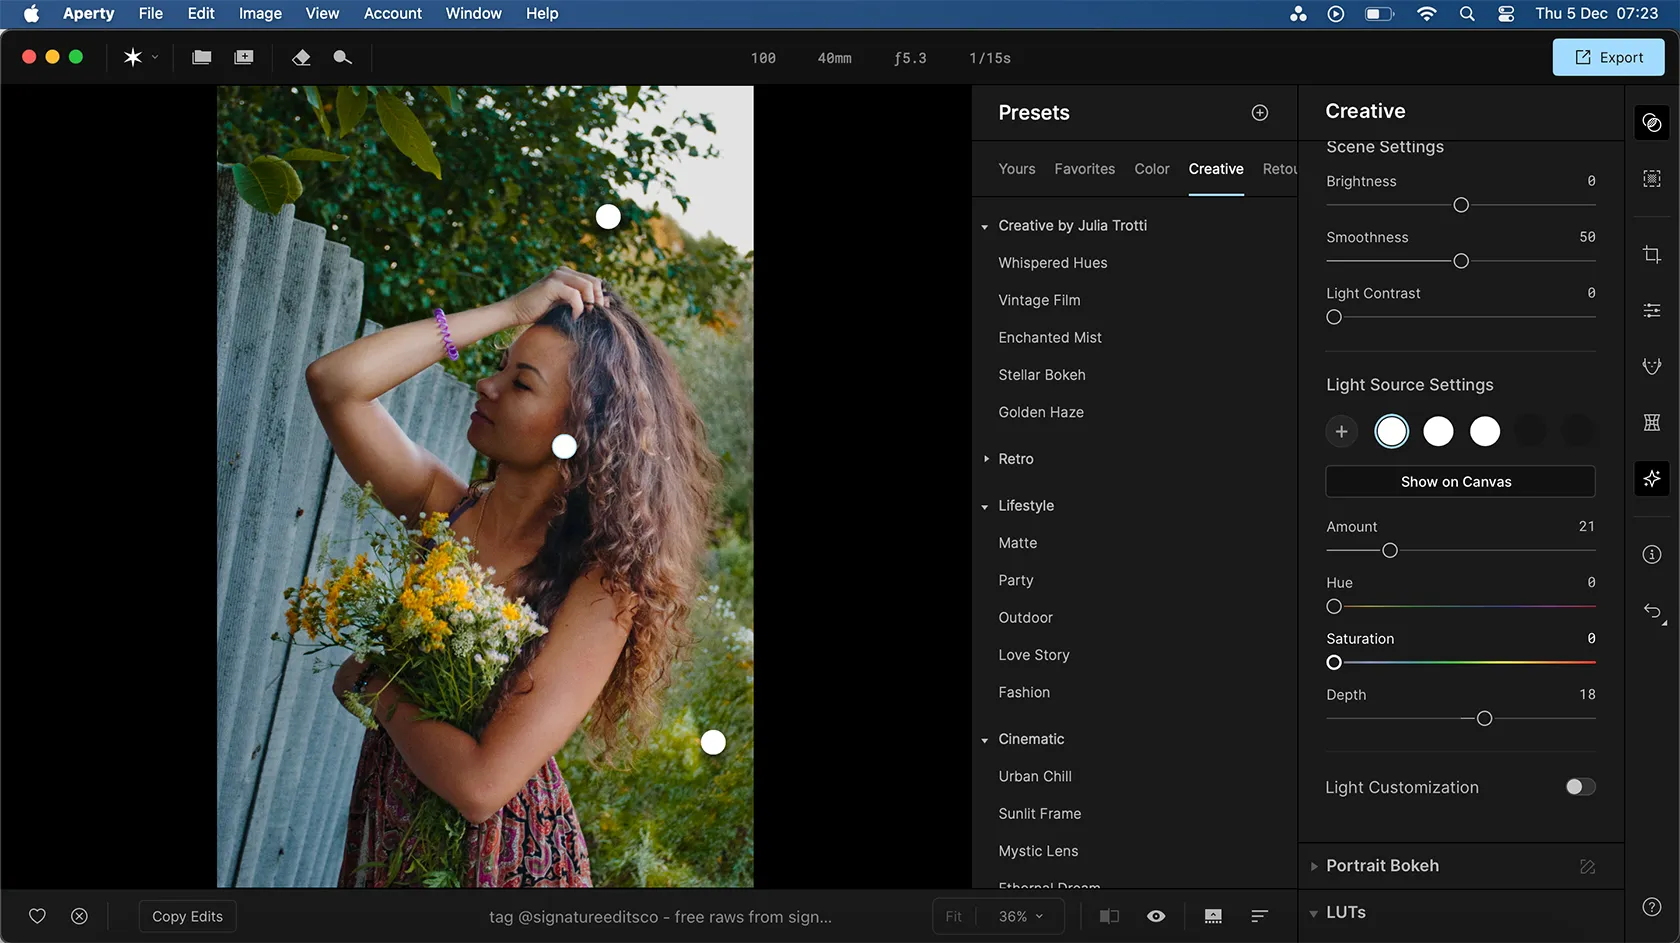Open the folder browse icon
This screenshot has height=943, width=1680.
click(202, 58)
